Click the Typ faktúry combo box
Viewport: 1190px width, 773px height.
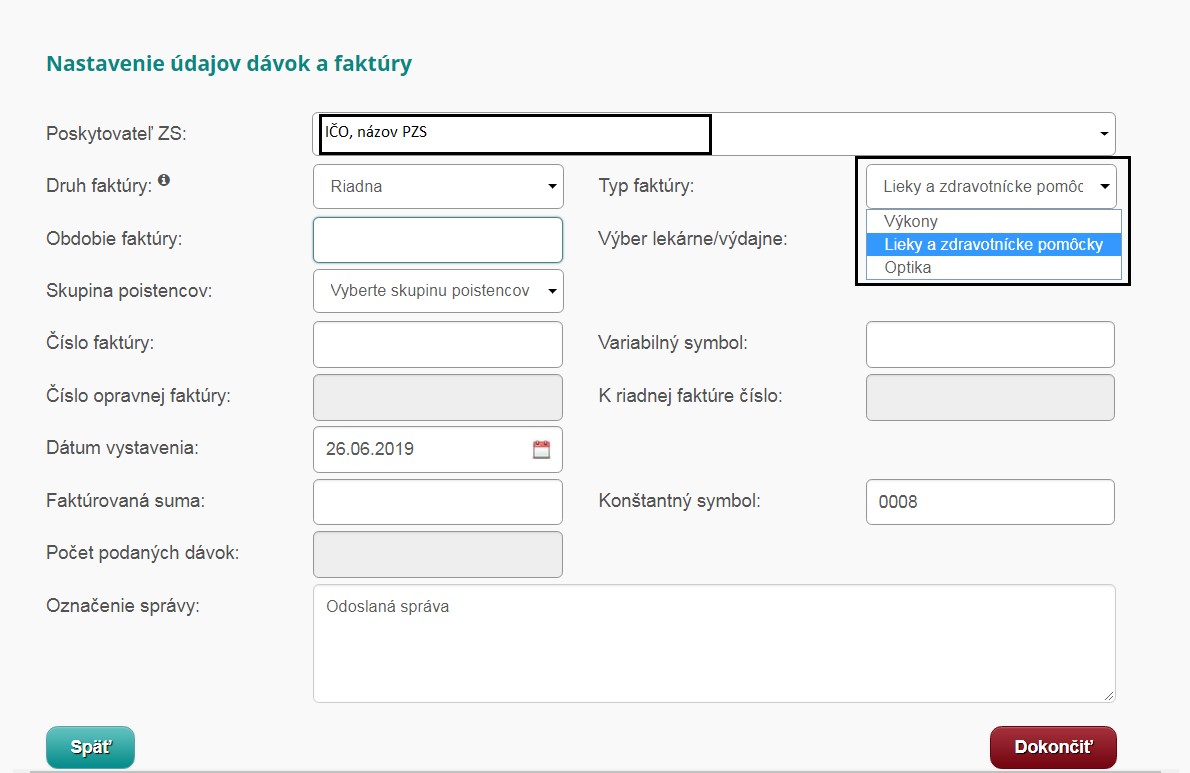point(990,187)
